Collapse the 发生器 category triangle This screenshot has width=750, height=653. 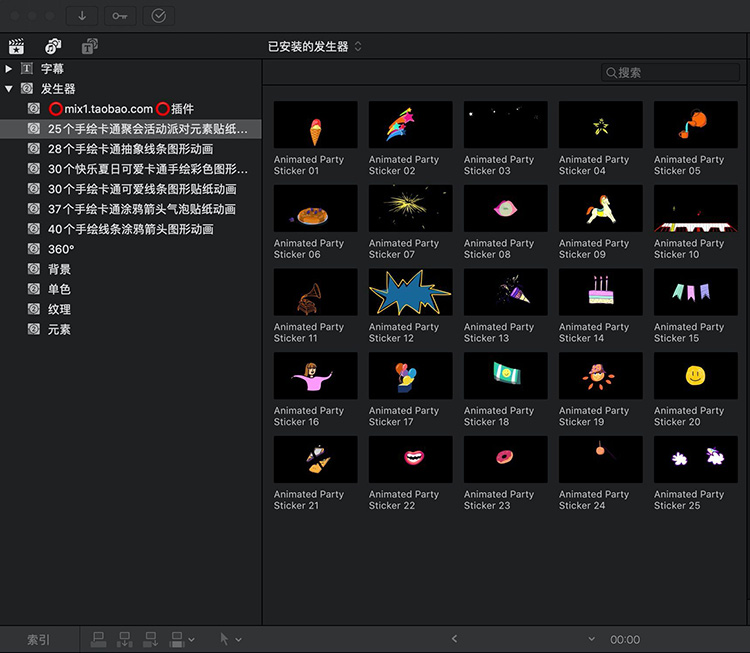9,89
